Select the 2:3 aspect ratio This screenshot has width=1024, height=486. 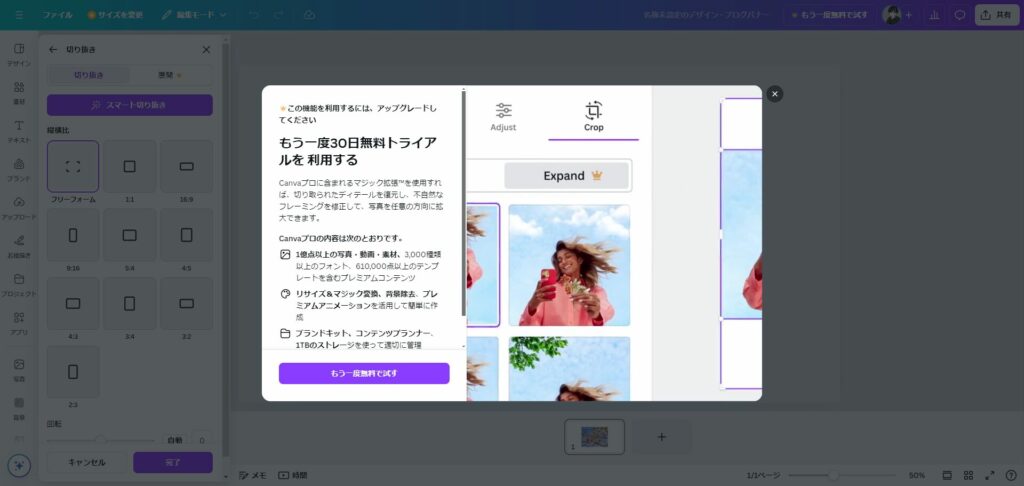click(73, 372)
